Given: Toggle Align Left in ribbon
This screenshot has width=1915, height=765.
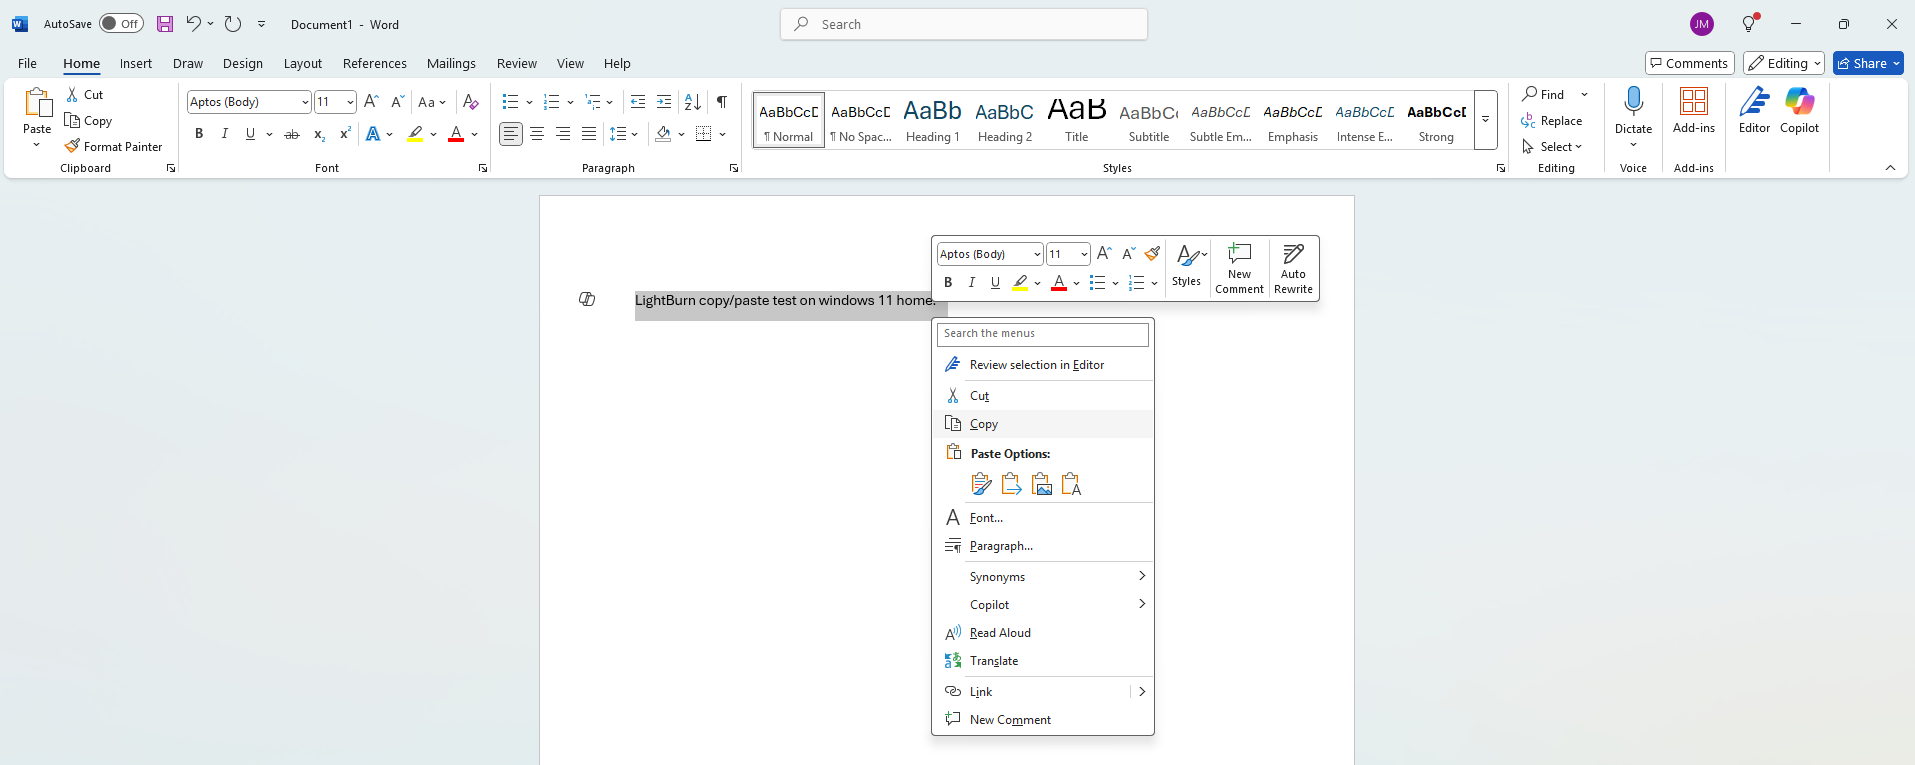Looking at the screenshot, I should coord(511,134).
